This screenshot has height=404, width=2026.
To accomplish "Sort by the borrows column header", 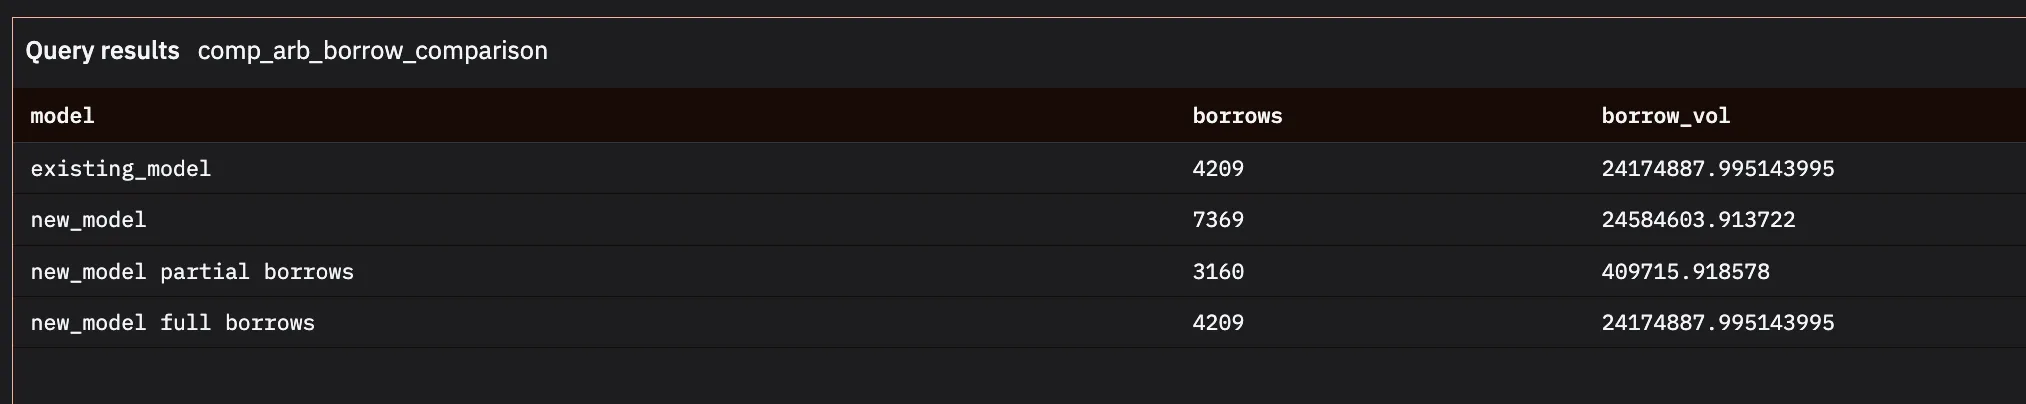I will click(1237, 116).
